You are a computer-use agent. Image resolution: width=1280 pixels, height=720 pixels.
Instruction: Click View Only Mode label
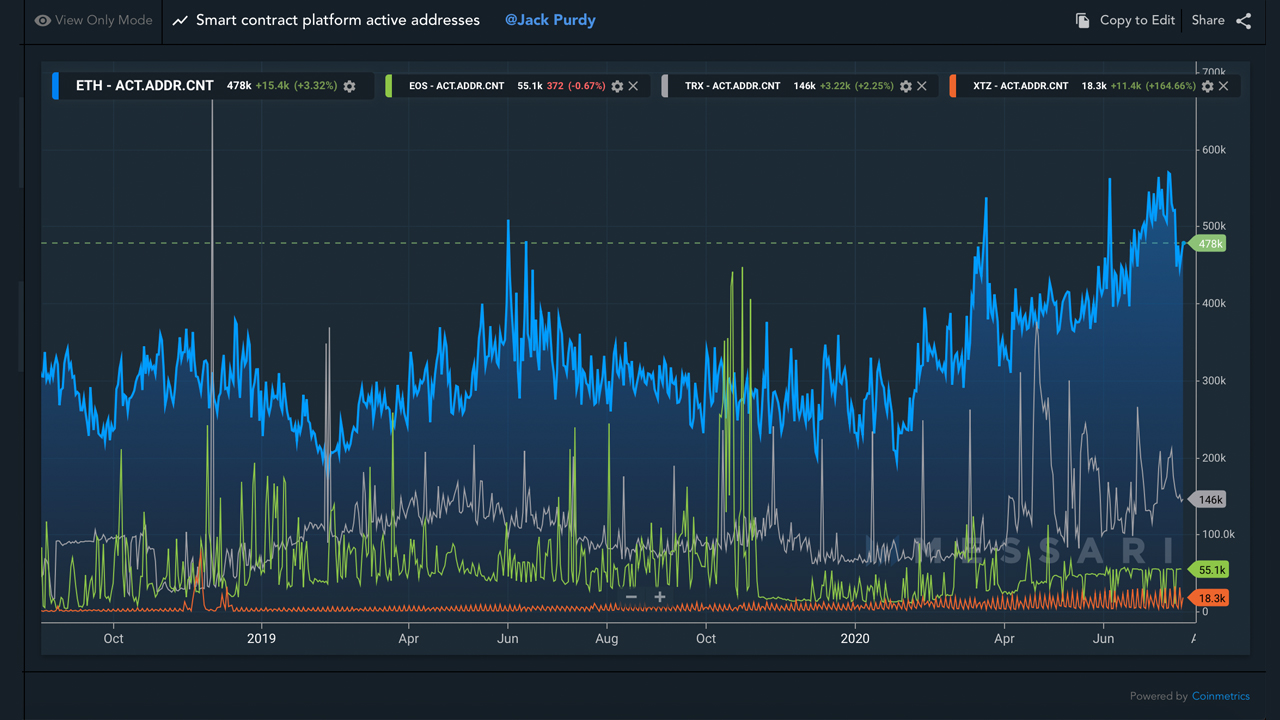(x=104, y=20)
